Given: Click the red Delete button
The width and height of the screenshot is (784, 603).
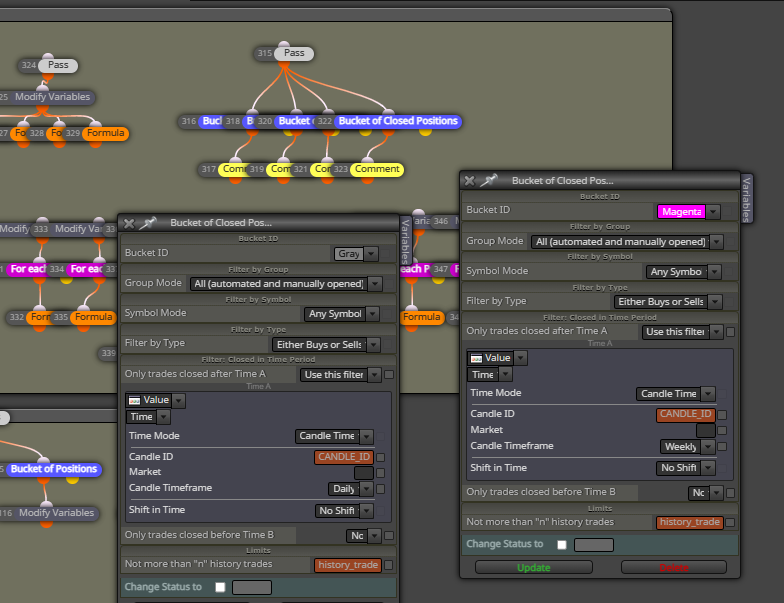Looking at the screenshot, I should click(674, 568).
